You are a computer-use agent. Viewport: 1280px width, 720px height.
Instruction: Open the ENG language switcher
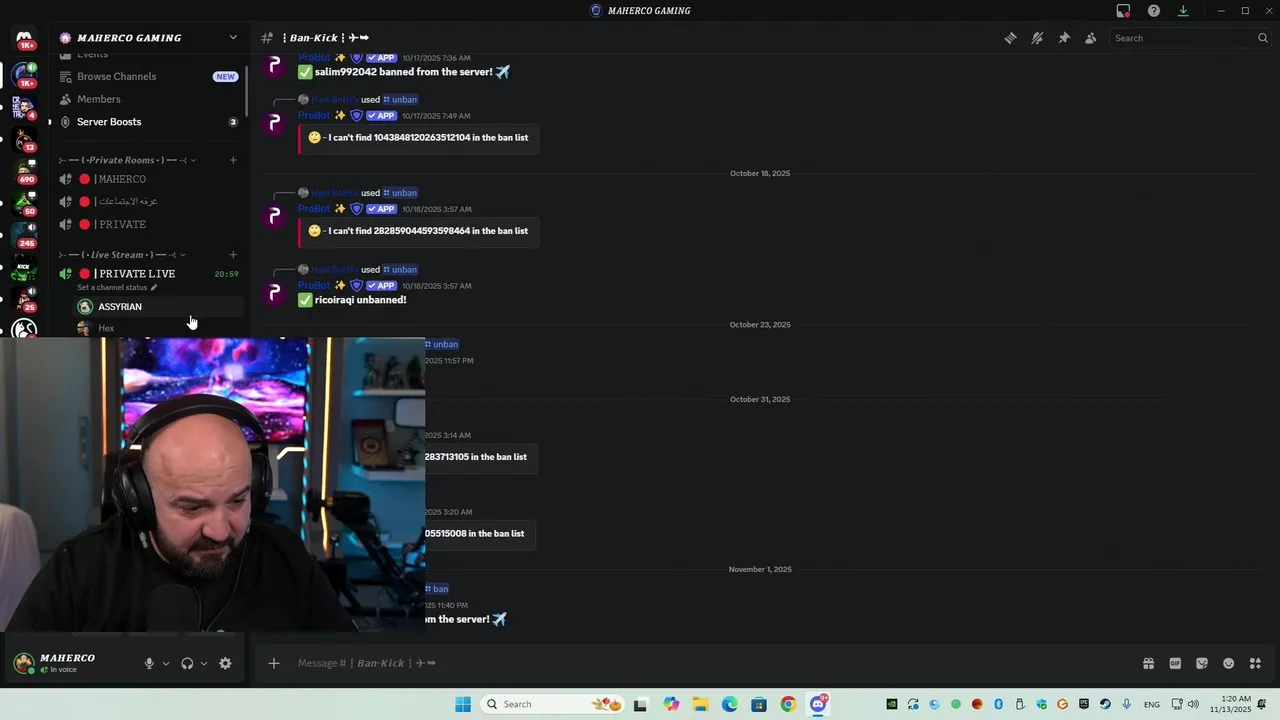(1152, 704)
